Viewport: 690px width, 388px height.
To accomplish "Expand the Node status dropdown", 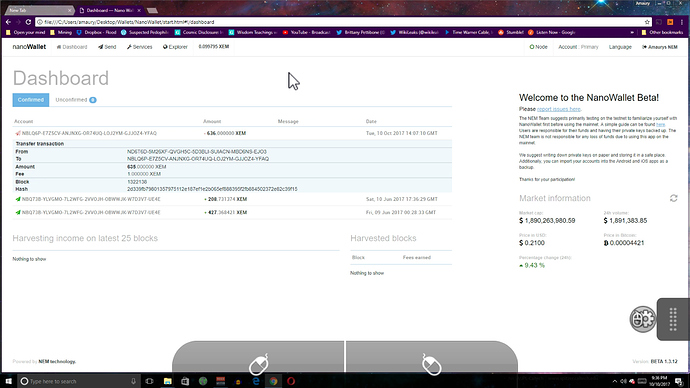I will pyautogui.click(x=538, y=47).
